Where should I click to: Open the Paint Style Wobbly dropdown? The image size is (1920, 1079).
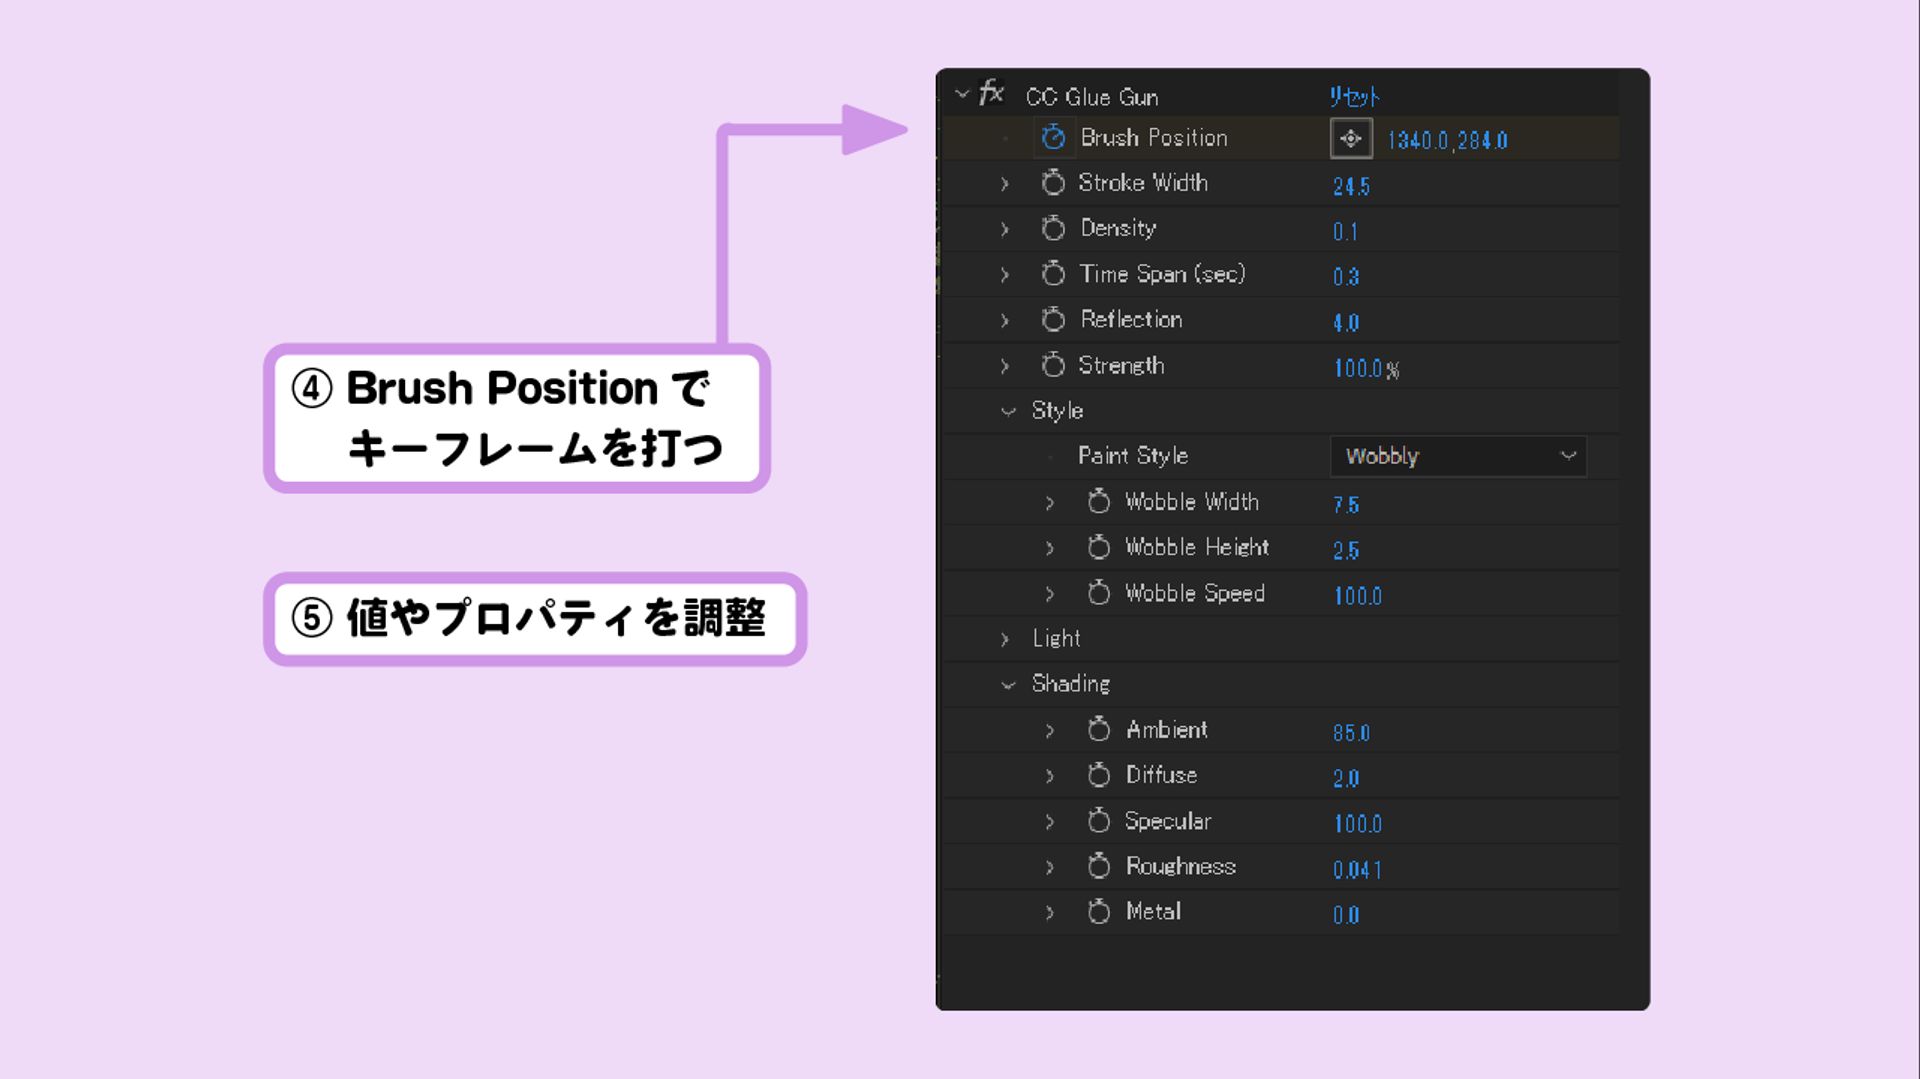[1458, 456]
